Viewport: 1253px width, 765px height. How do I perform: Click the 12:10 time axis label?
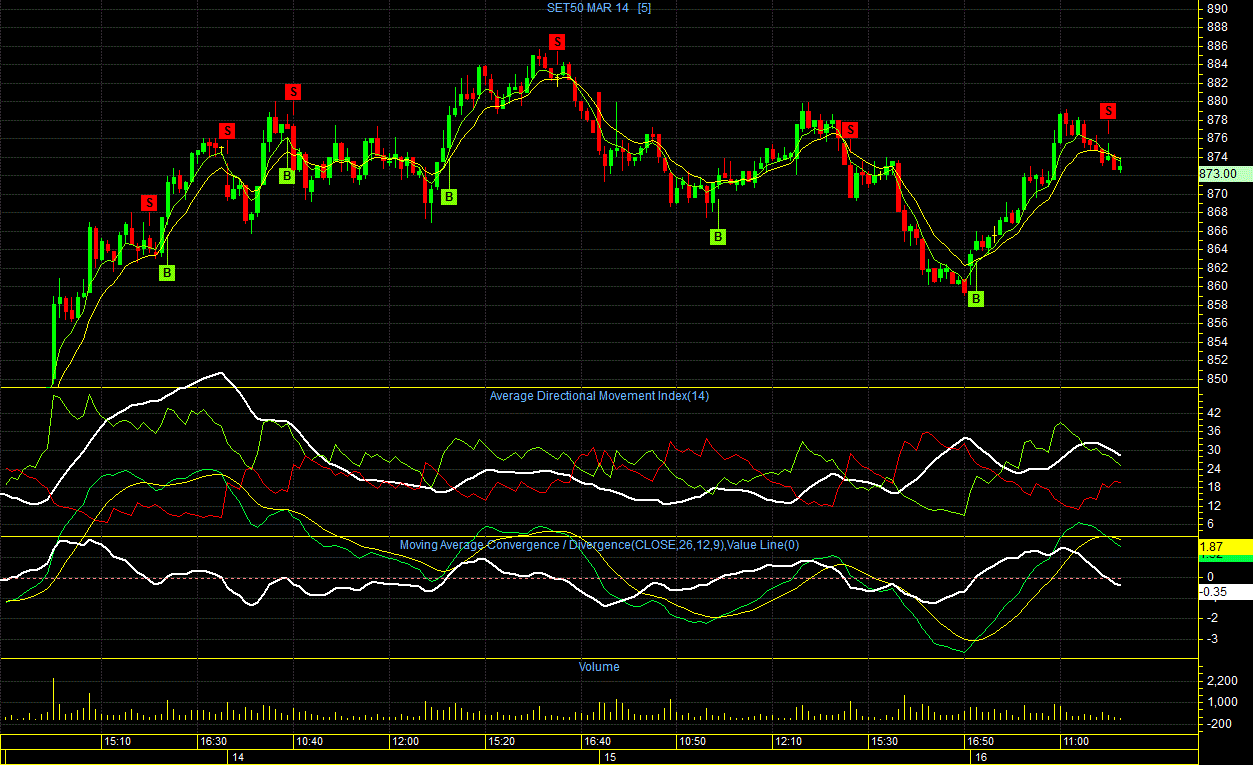pyautogui.click(x=789, y=742)
